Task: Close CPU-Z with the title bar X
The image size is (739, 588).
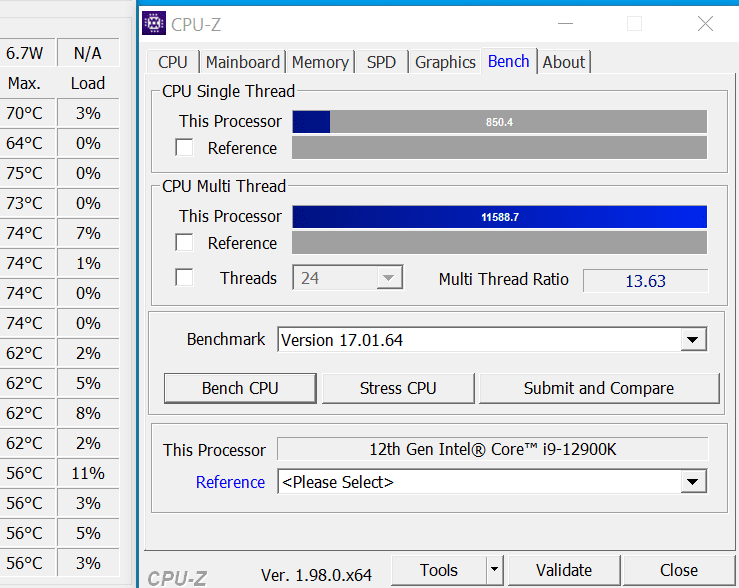Action: point(705,23)
